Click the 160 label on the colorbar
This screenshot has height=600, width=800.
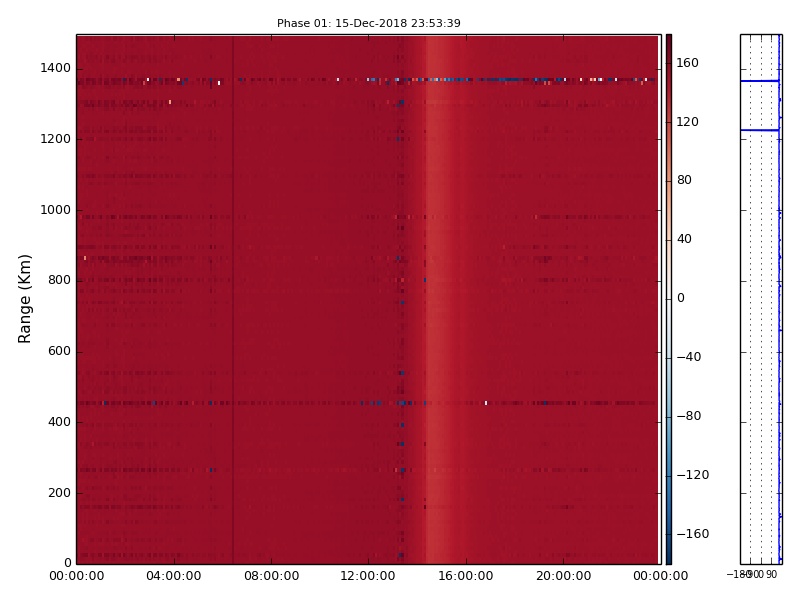click(x=687, y=63)
